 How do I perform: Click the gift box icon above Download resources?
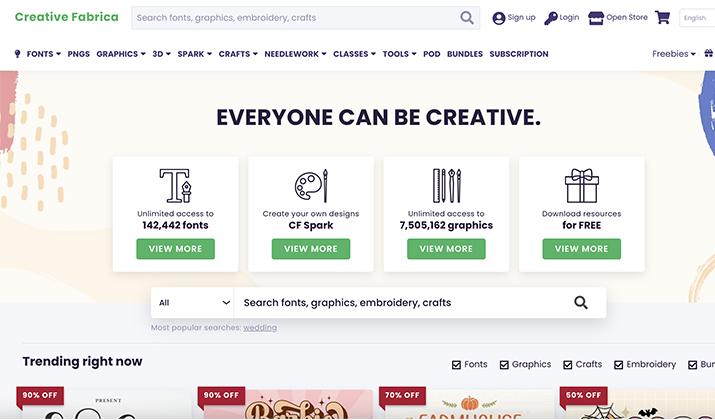tap(581, 186)
